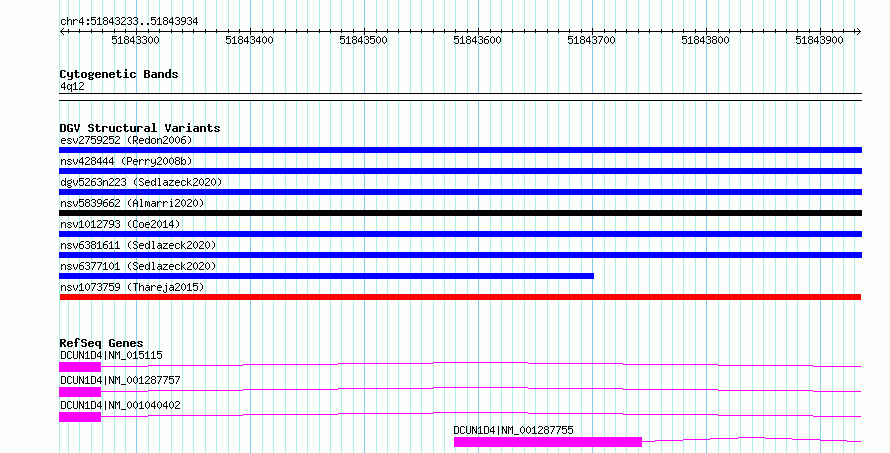Click the left arrowhead of the ruler
This screenshot has height=453, width=890.
coord(62,32)
